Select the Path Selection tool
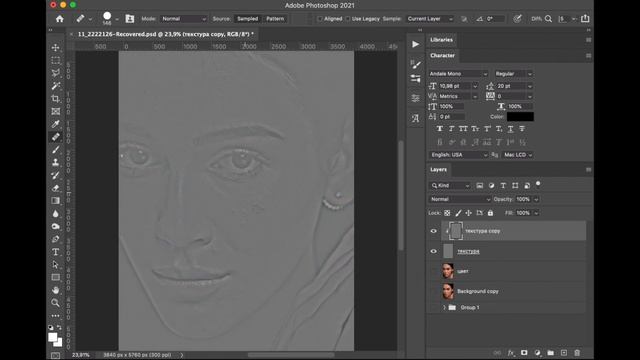 [x=56, y=264]
